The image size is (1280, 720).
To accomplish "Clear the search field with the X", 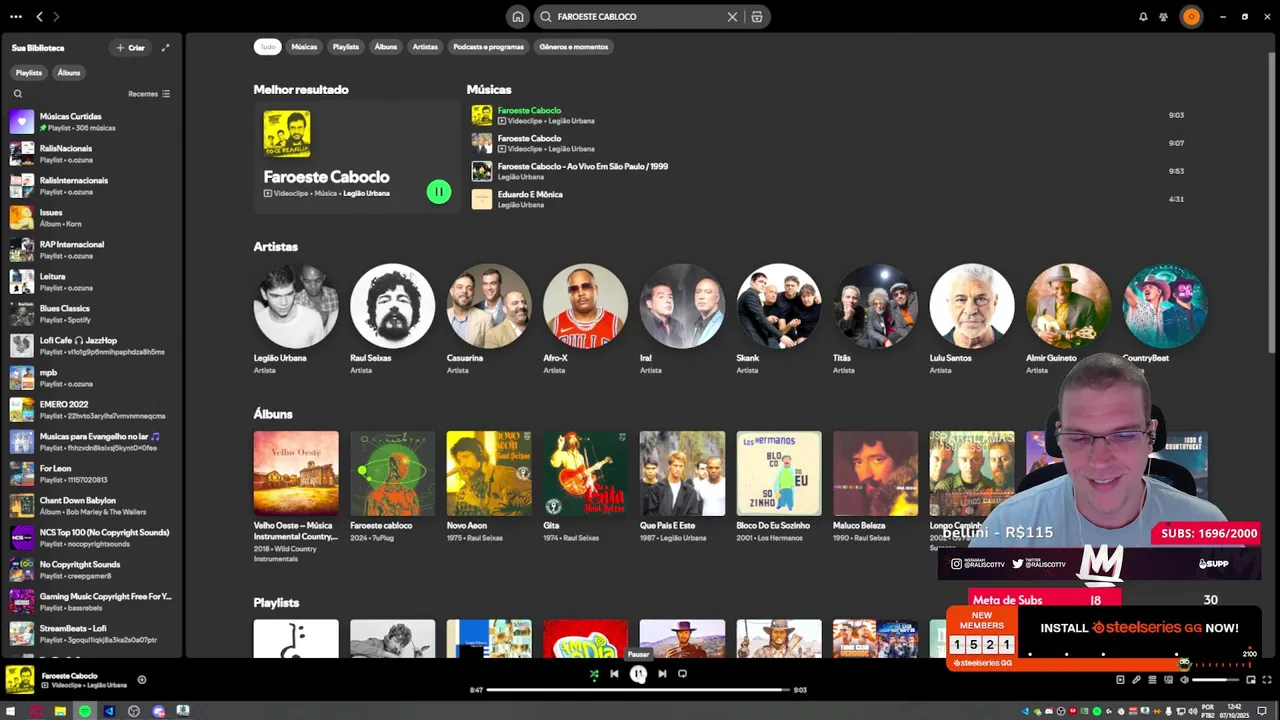I will click(732, 17).
